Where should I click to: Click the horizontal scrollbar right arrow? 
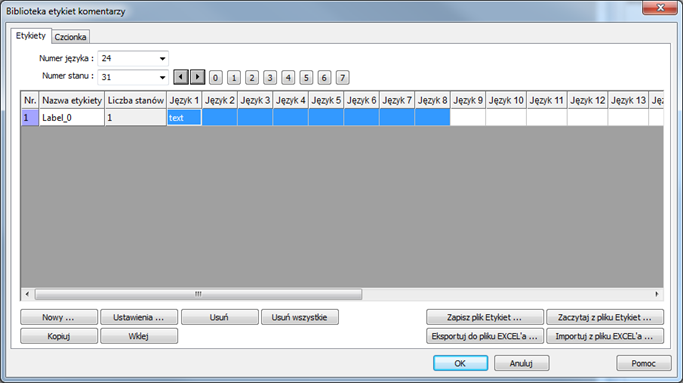coord(657,294)
